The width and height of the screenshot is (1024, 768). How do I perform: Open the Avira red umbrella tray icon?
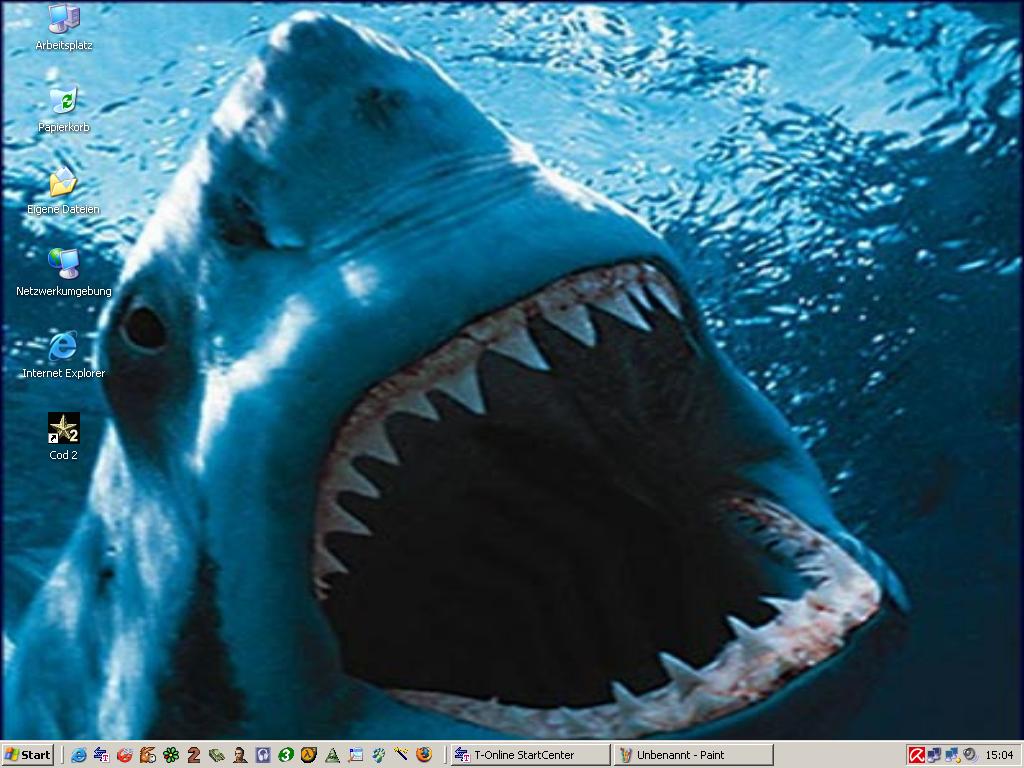pos(917,755)
